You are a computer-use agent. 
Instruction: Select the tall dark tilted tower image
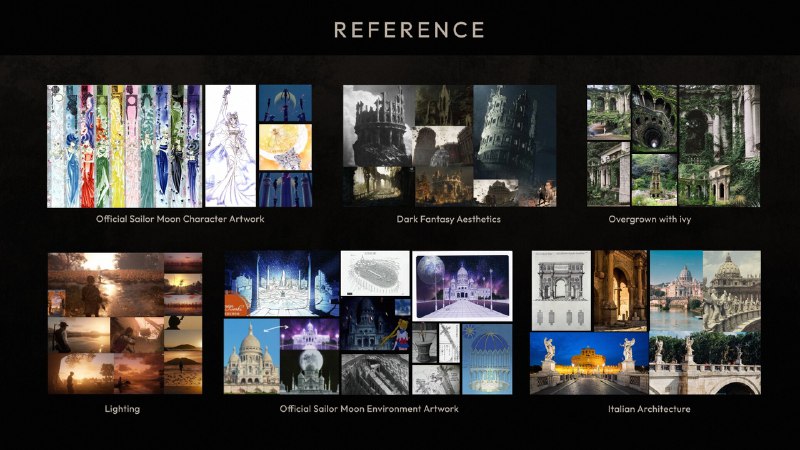pos(514,132)
